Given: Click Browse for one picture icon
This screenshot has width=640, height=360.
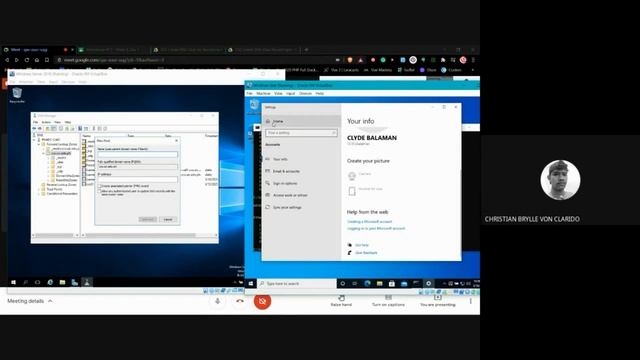Looking at the screenshot, I should pyautogui.click(x=352, y=191).
